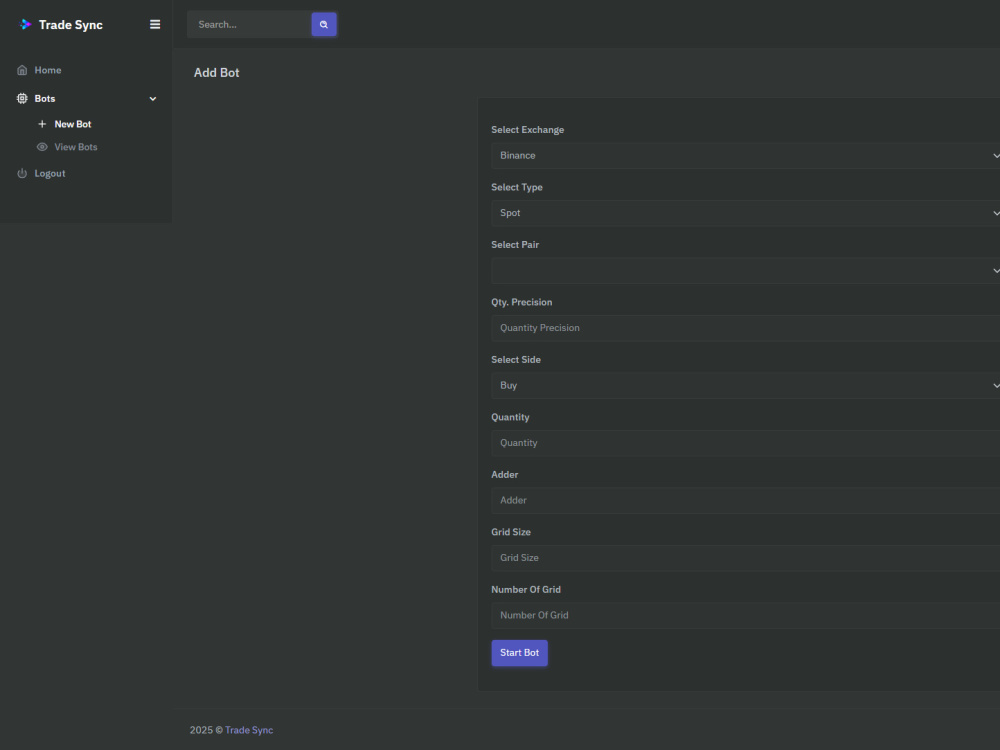Image resolution: width=1000 pixels, height=750 pixels.
Task: Go to Home in the sidebar
Action: point(48,70)
